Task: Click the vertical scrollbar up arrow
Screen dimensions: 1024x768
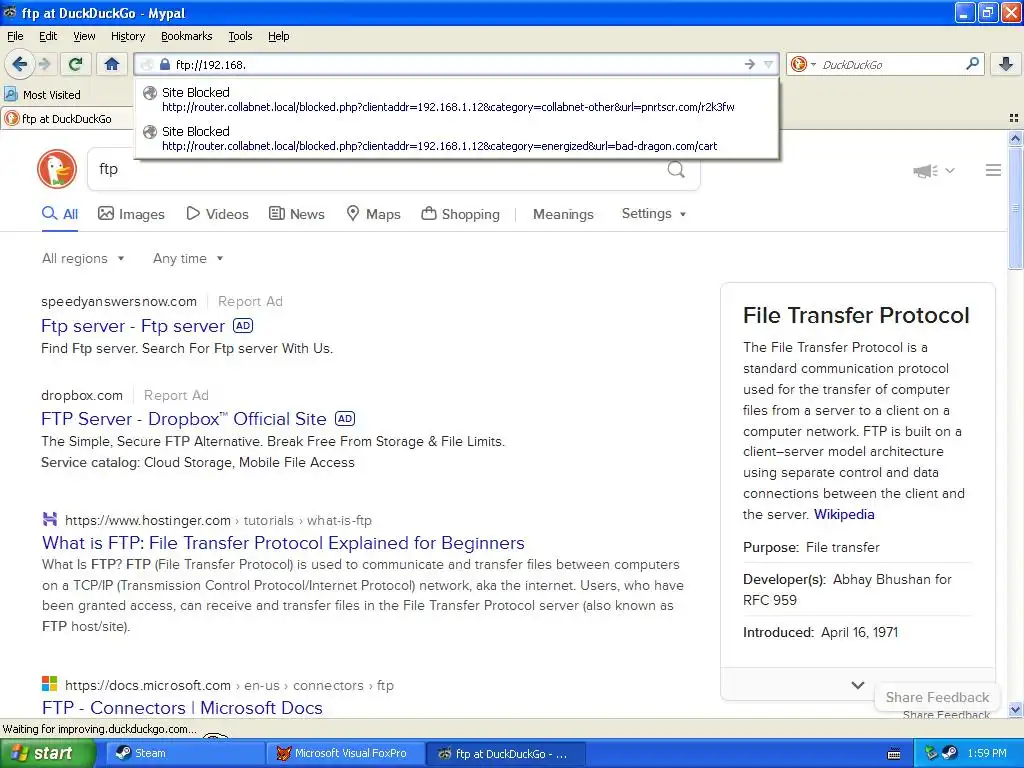Action: coord(1015,138)
